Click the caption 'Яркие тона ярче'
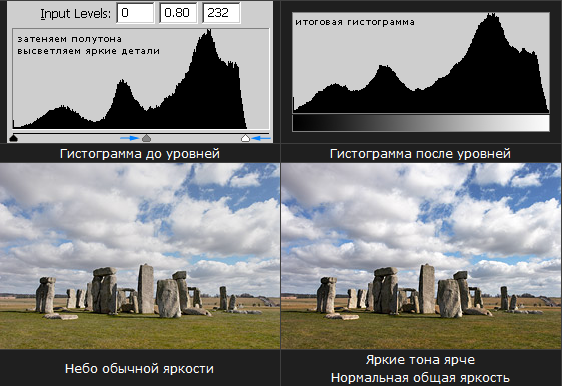 [420, 359]
